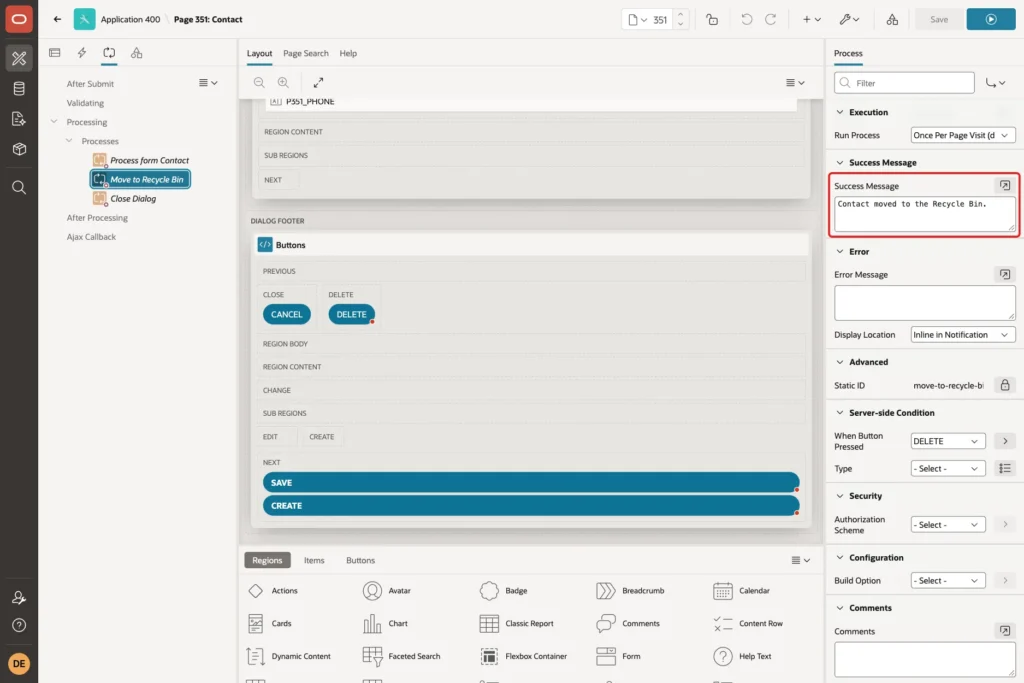This screenshot has height=683, width=1024.
Task: Open the Build Option dropdown
Action: [x=948, y=580]
